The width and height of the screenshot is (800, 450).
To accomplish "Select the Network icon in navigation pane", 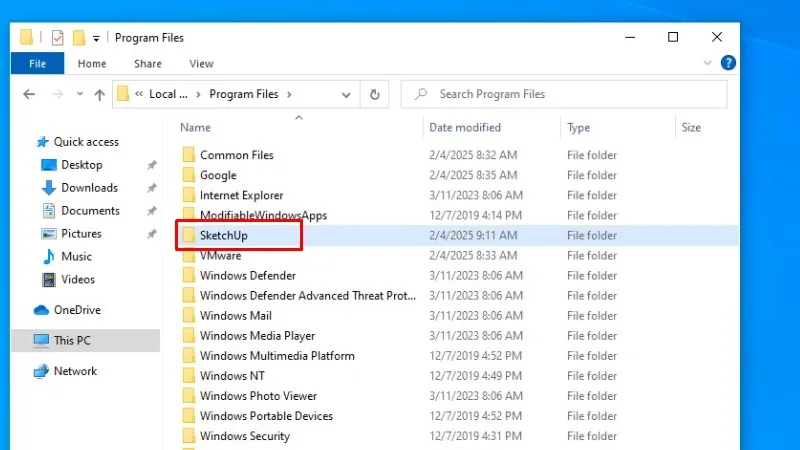I will pos(41,371).
